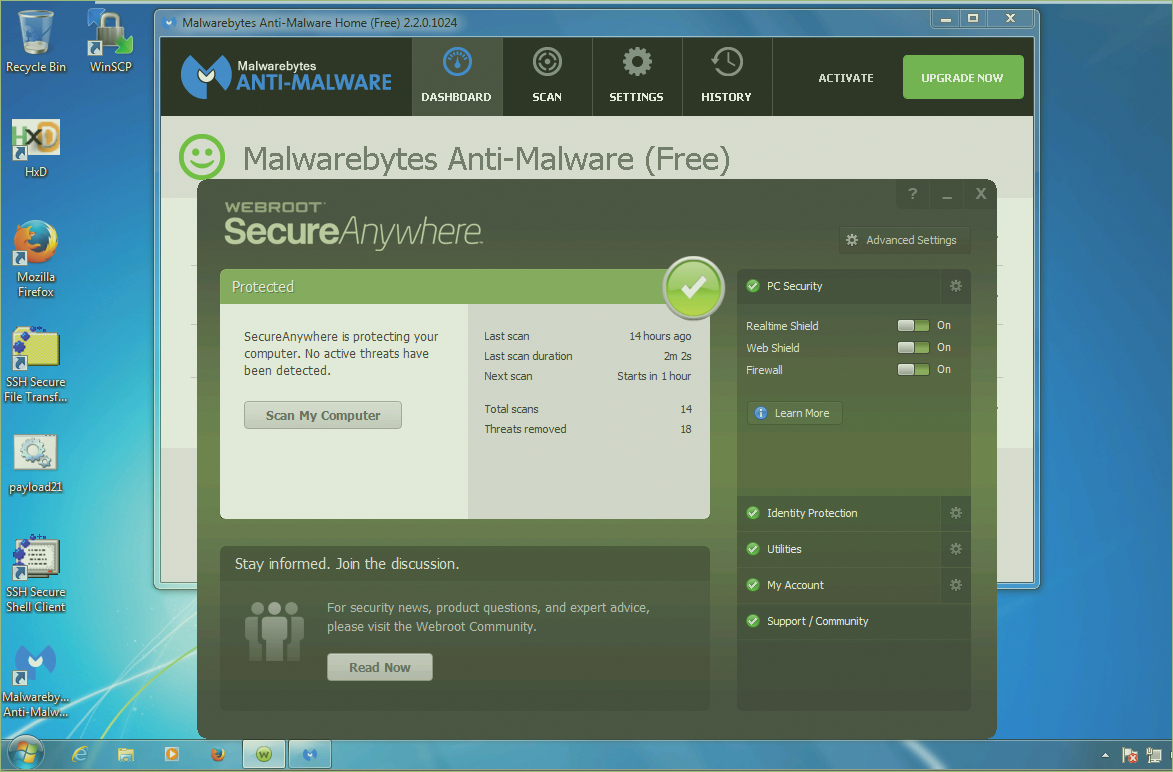1173x772 pixels.
Task: Select the Scan icon in Malwarebytes toolbar
Action: (547, 75)
